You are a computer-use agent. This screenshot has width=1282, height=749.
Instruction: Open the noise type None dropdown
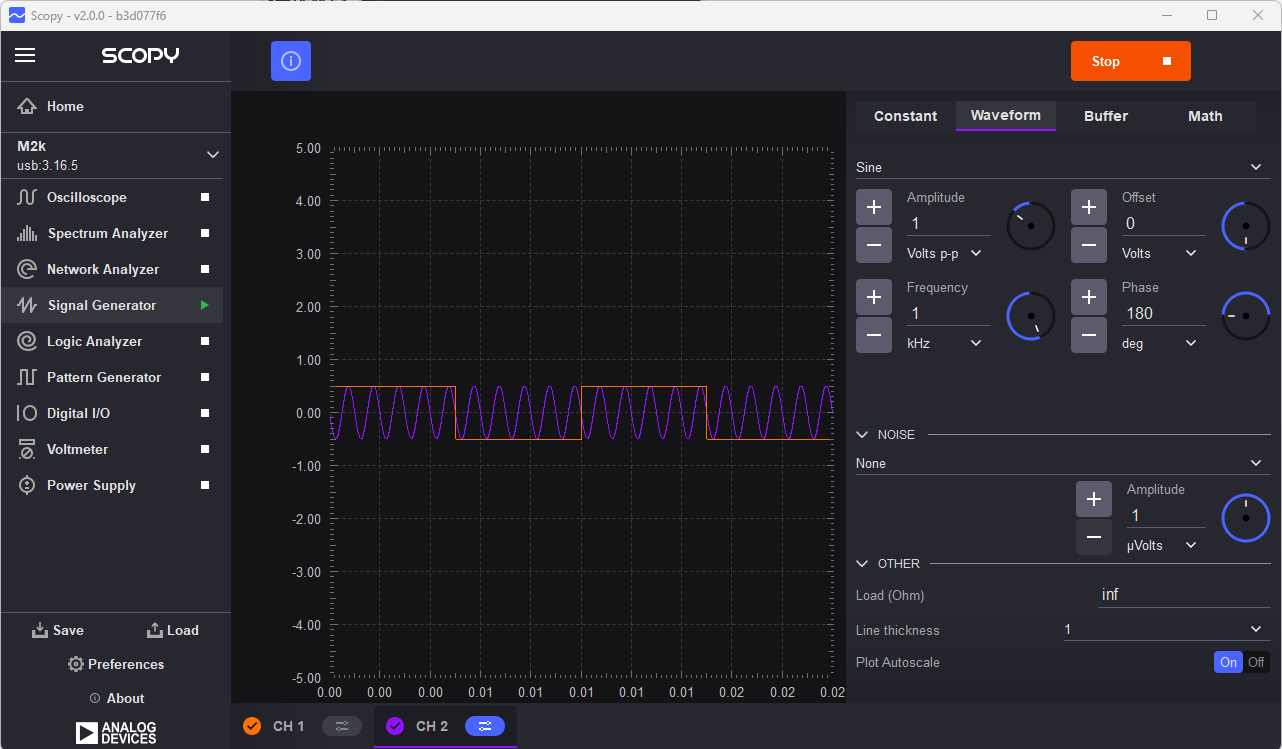click(1063, 463)
